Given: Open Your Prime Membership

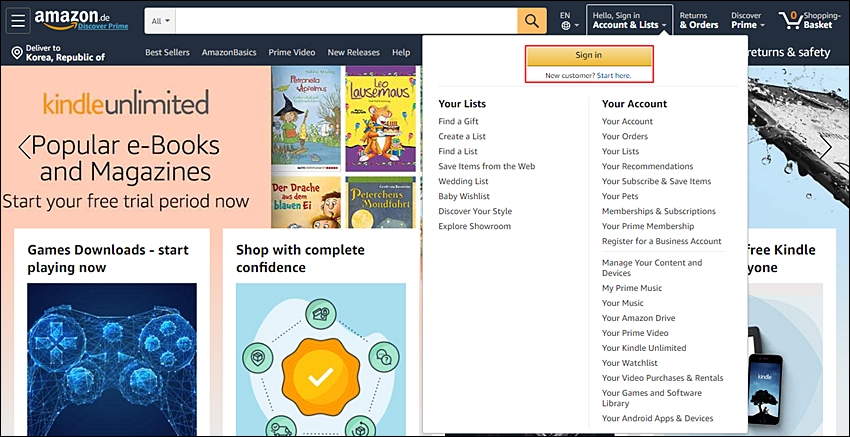Looking at the screenshot, I should [x=648, y=226].
